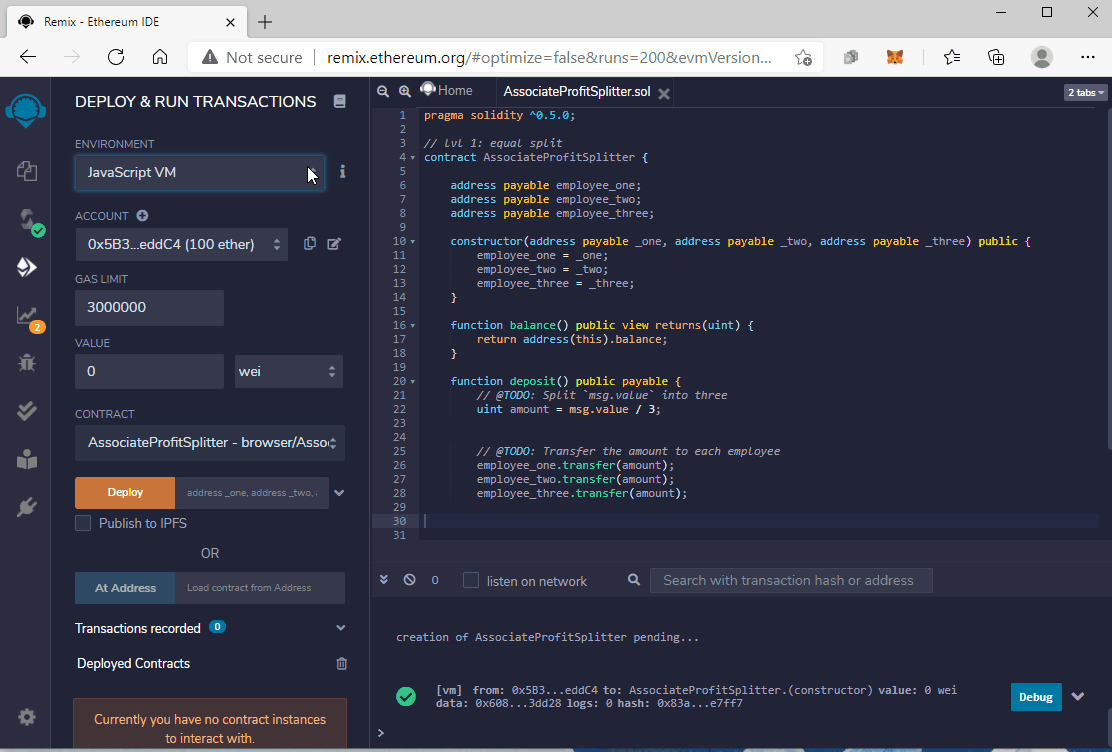Viewport: 1112px width, 752px height.
Task: Click the Gas Limit input field
Action: [150, 307]
